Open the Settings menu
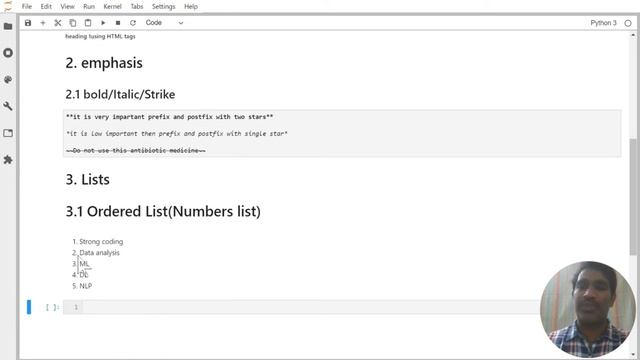Viewport: 640px width, 360px height. [x=163, y=7]
